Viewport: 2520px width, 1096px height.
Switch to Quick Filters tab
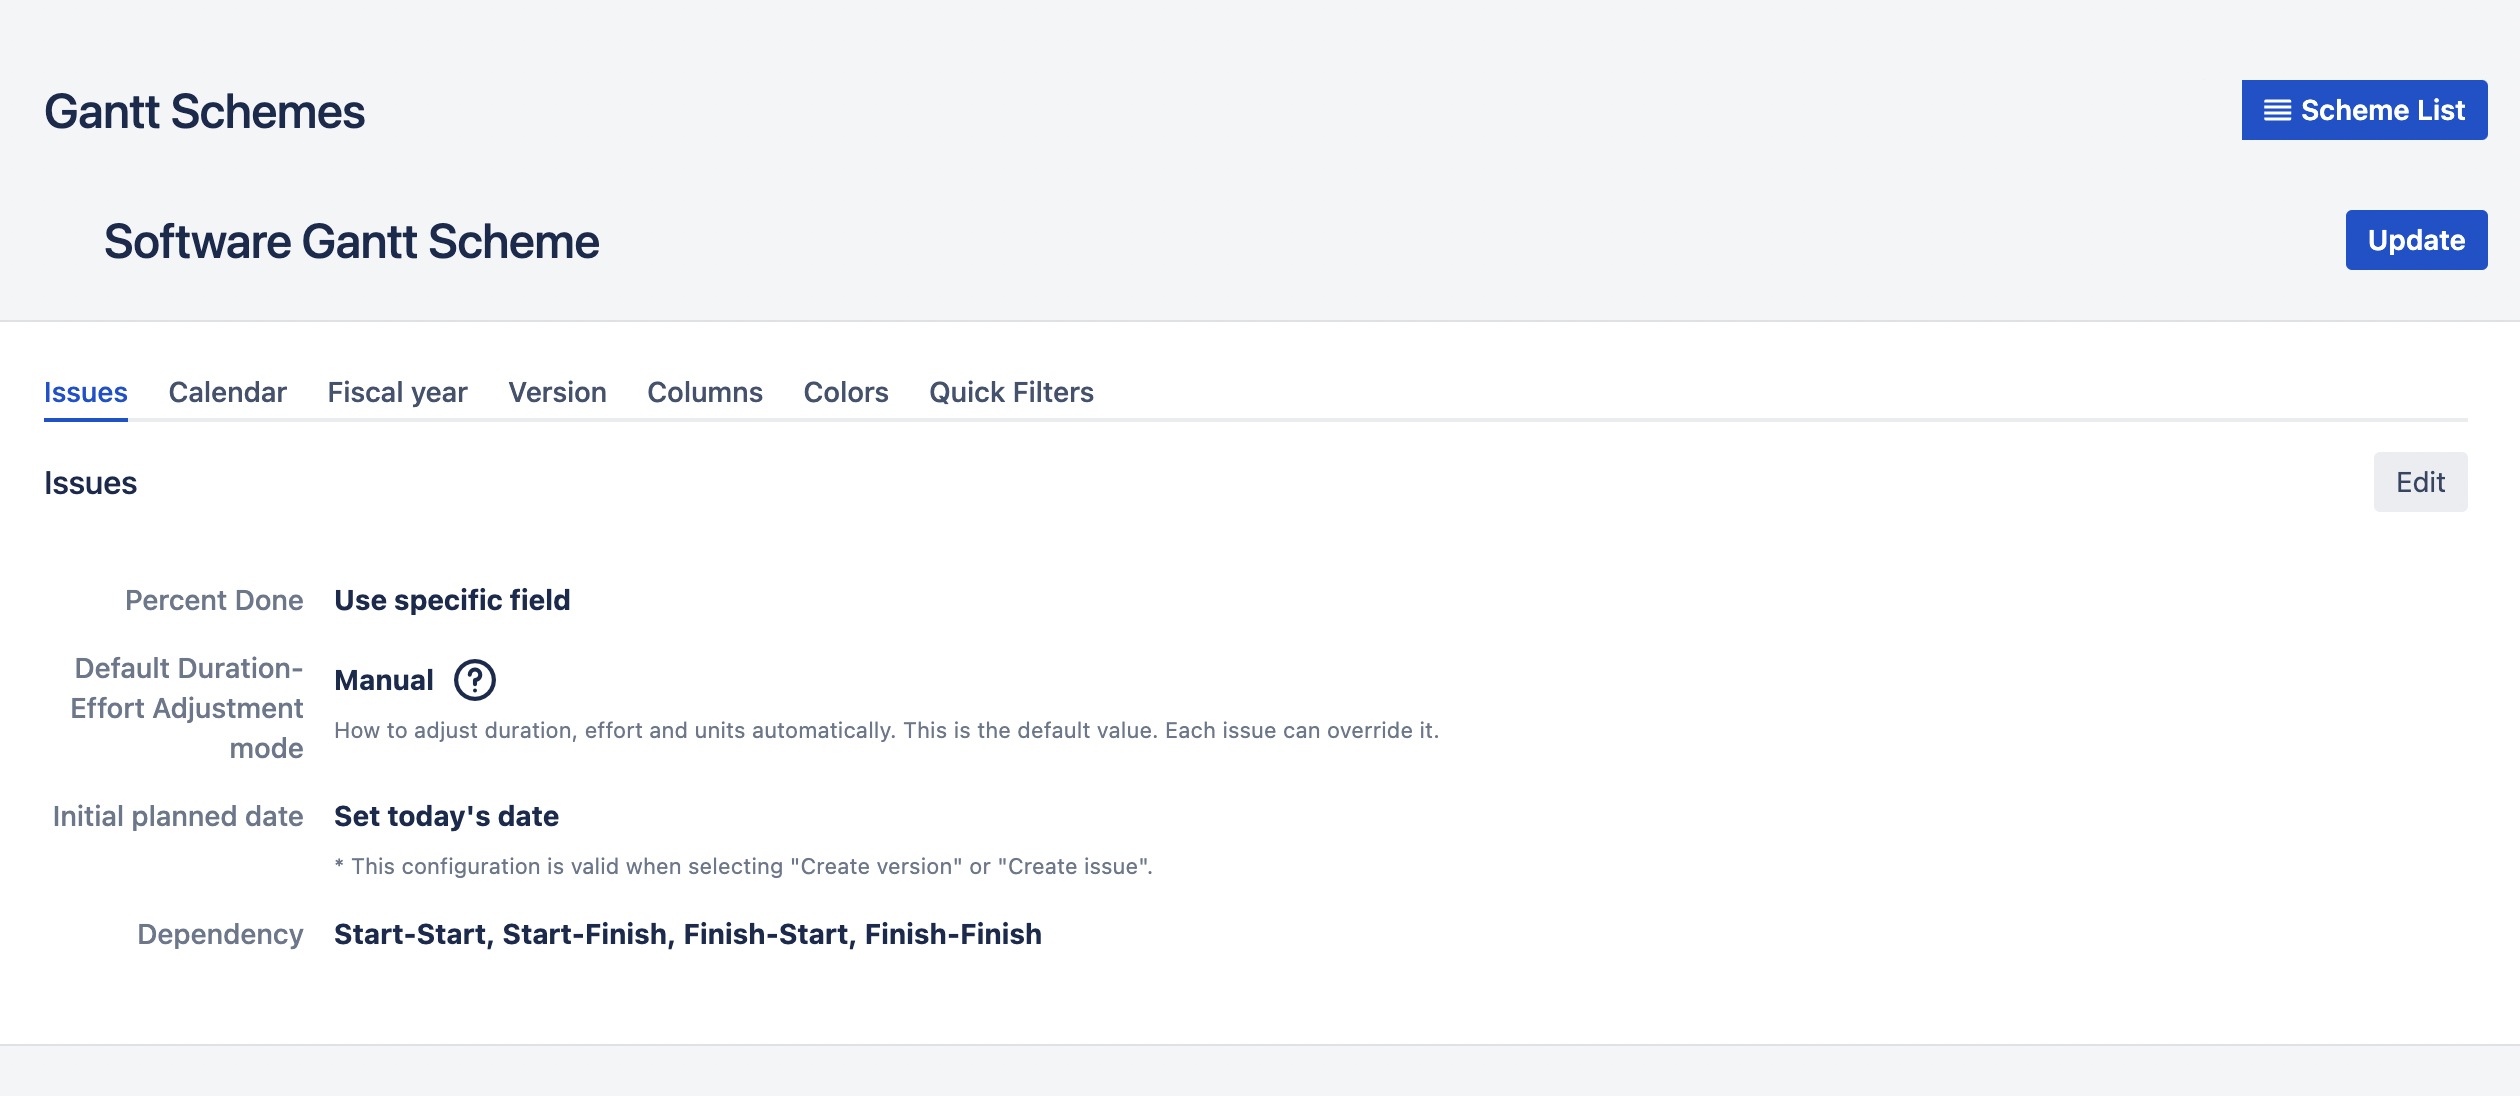click(1011, 392)
